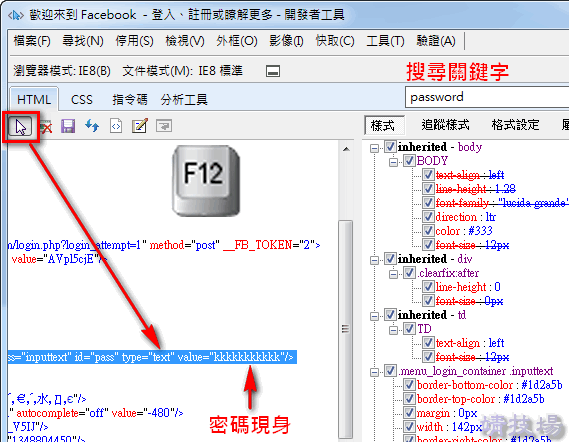The height and width of the screenshot is (442, 569).
Task: Toggle the .clearfix:after checkbox
Action: pos(409,273)
